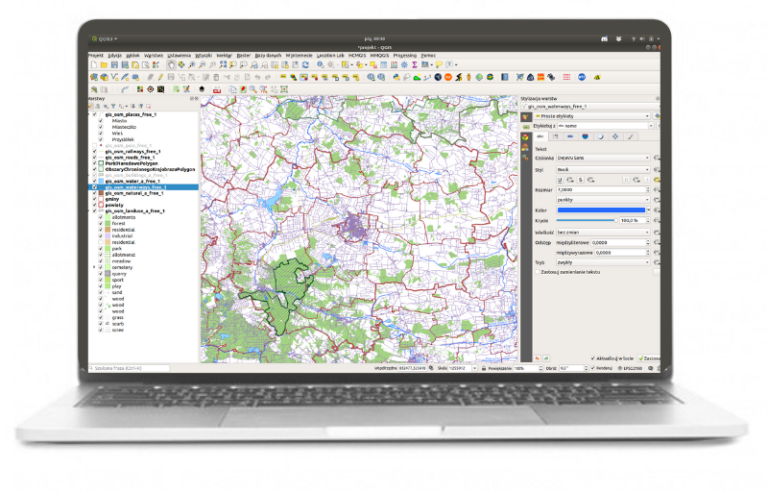Viewport: 768px width, 492px height.
Task: Click the Refresh map arrows icon
Action: click(x=306, y=65)
